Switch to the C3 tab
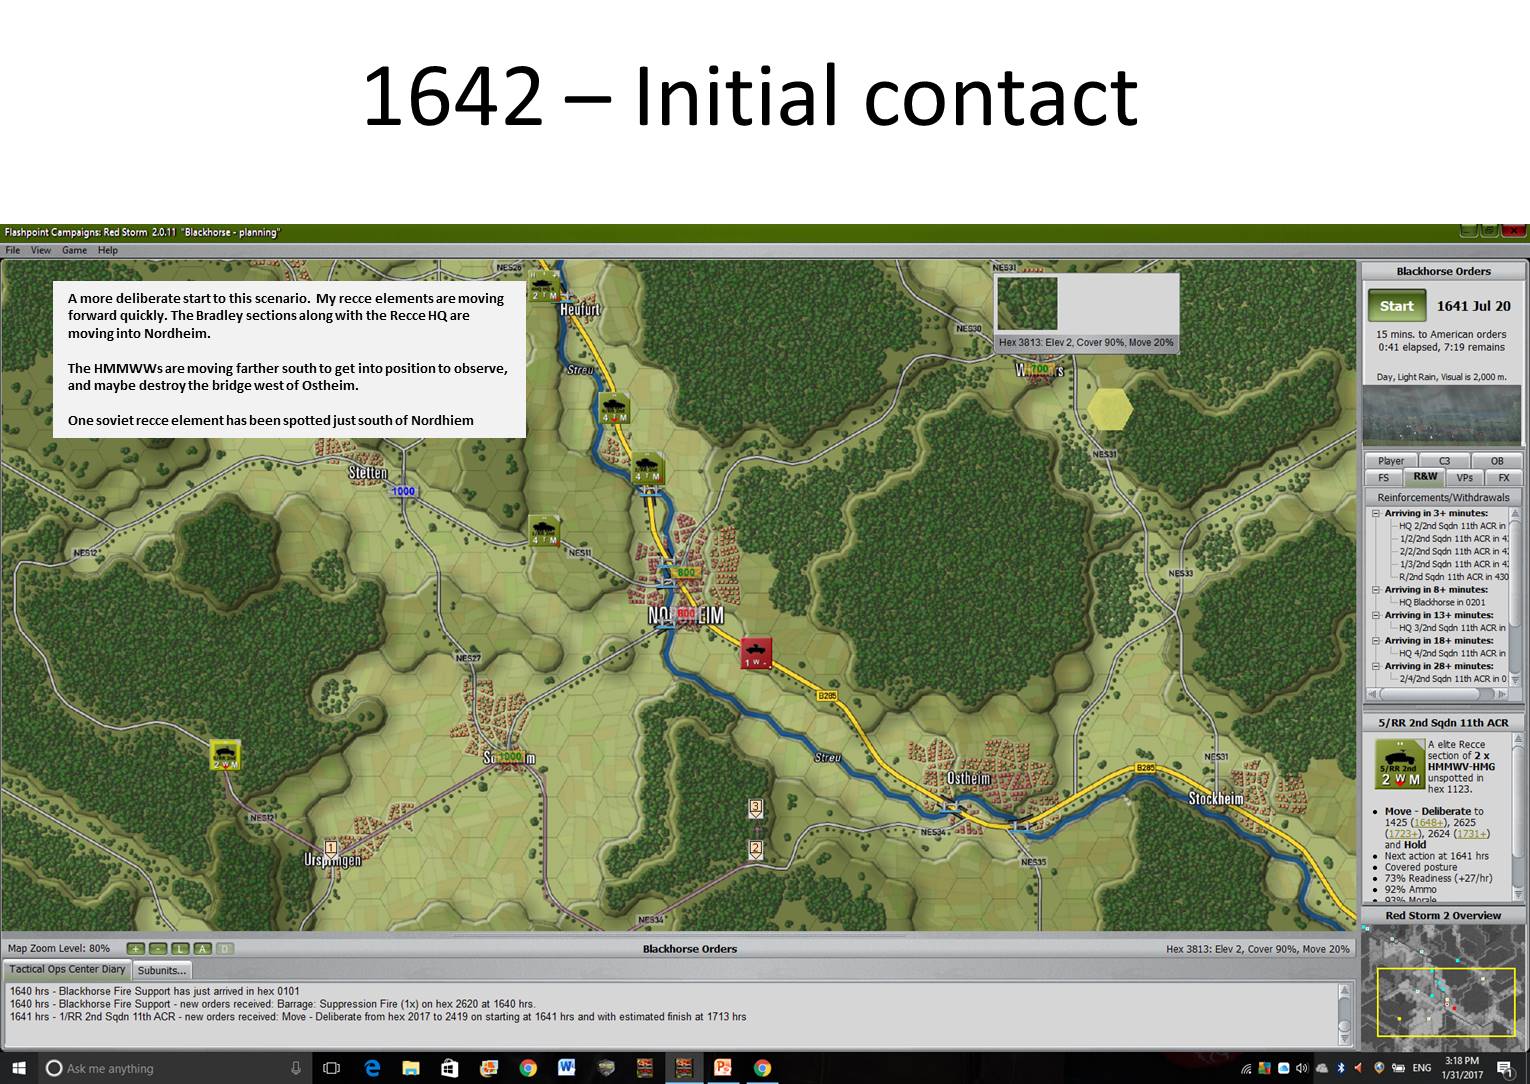The image size is (1530, 1084). coord(1444,461)
